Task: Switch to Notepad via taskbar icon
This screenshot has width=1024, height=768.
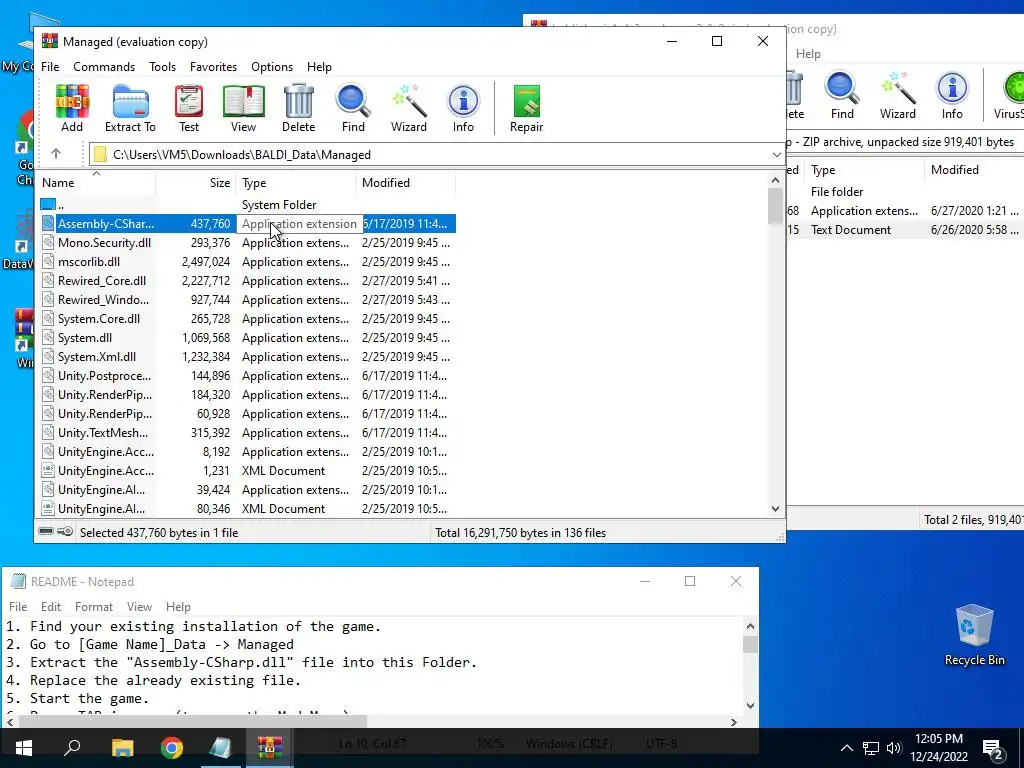Action: (220, 748)
